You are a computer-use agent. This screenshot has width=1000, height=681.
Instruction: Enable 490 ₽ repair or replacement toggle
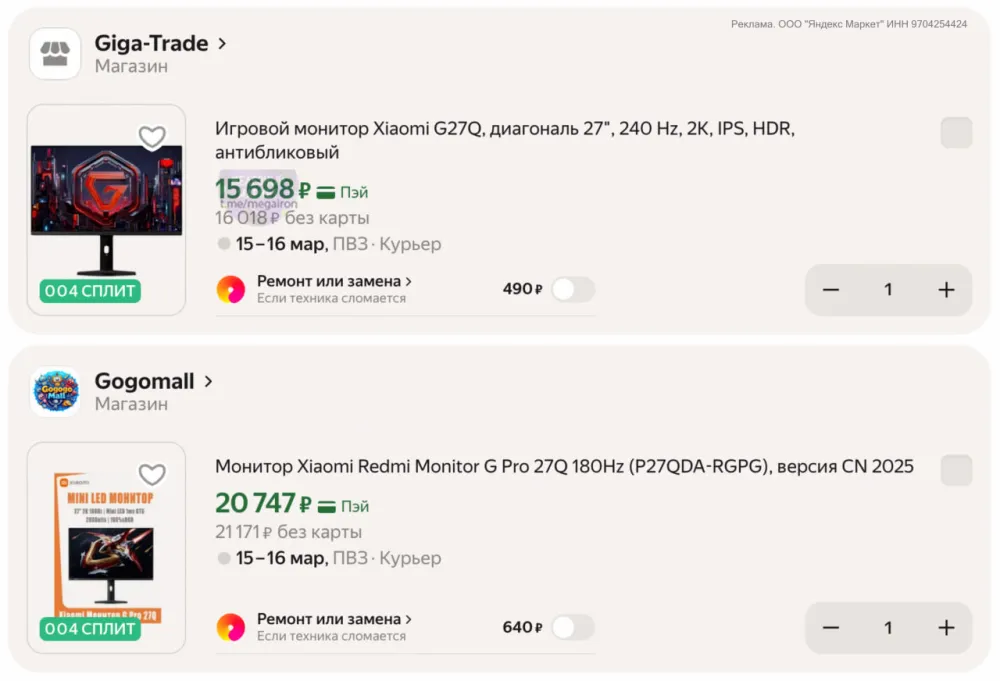coord(573,290)
